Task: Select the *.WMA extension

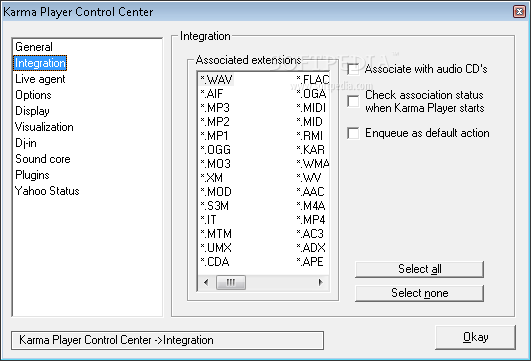Action: click(313, 164)
